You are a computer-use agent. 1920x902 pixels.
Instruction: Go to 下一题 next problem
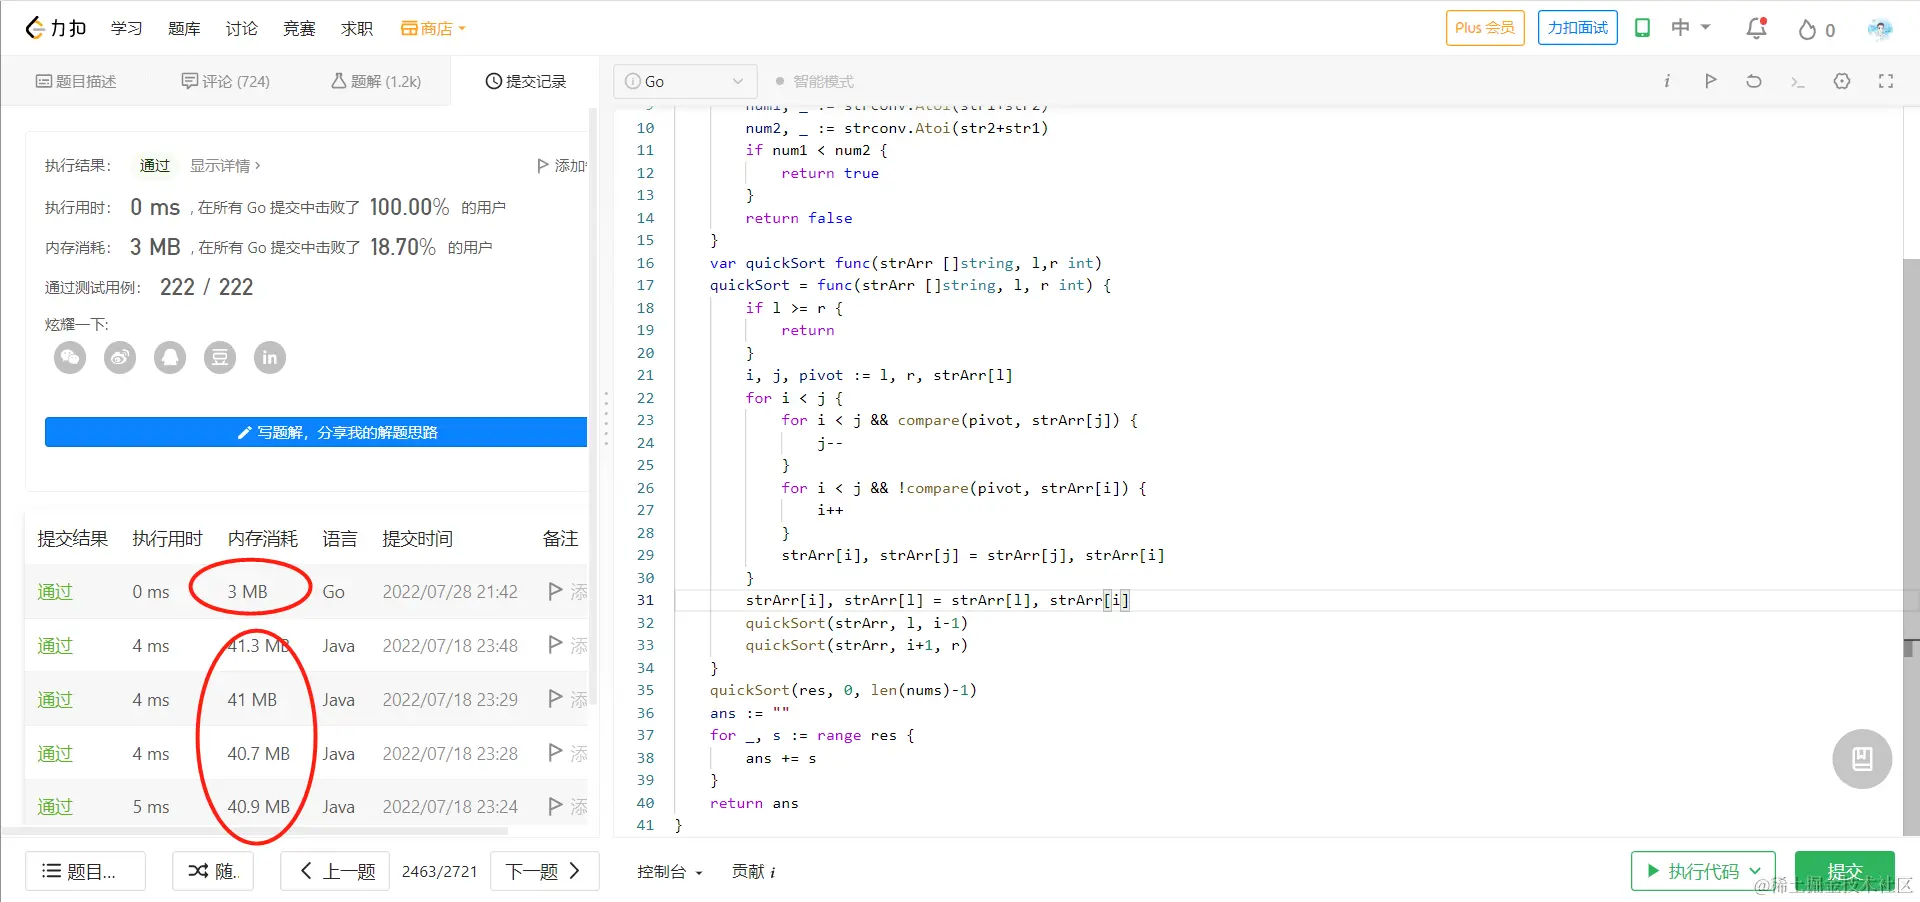(x=545, y=871)
